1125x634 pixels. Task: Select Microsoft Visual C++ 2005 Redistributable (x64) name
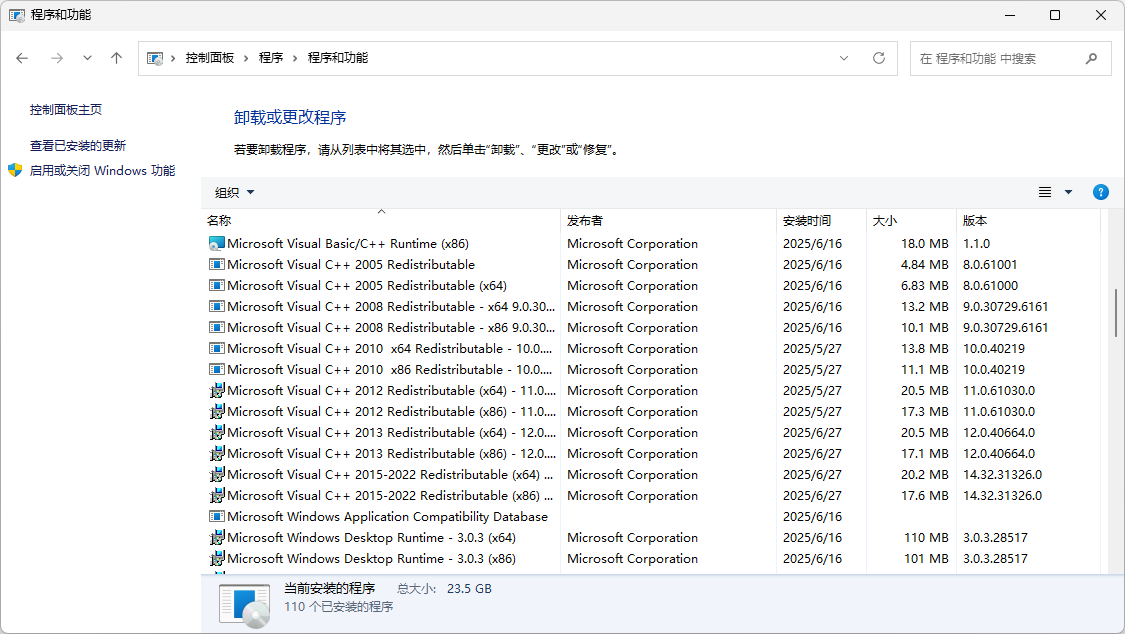coord(367,285)
